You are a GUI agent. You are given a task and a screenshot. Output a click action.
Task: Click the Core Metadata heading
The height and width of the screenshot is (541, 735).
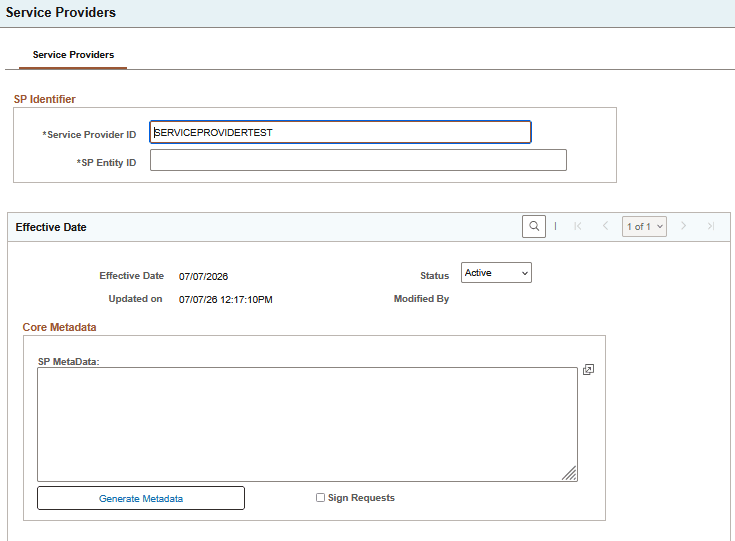pos(60,327)
